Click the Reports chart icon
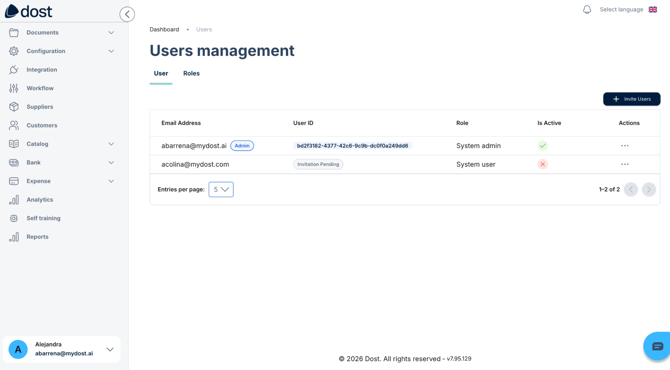The width and height of the screenshot is (670, 370). (14, 237)
